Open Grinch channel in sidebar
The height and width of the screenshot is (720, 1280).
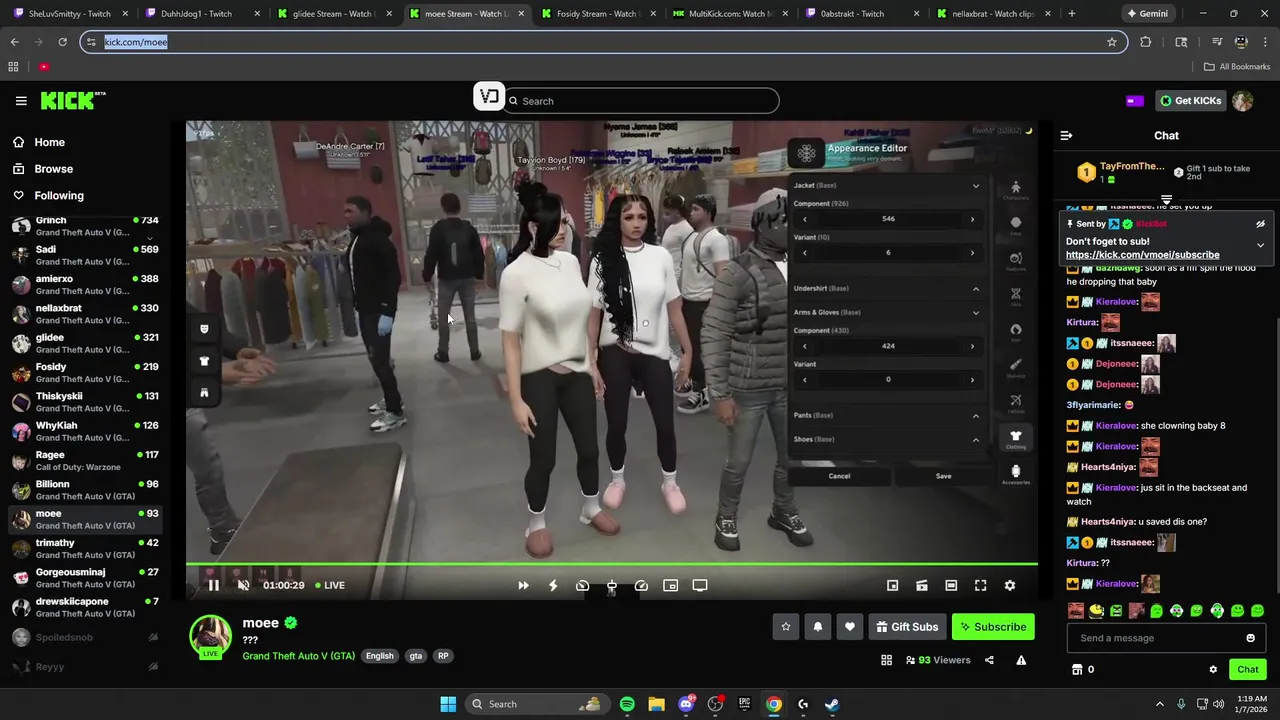pyautogui.click(x=85, y=226)
